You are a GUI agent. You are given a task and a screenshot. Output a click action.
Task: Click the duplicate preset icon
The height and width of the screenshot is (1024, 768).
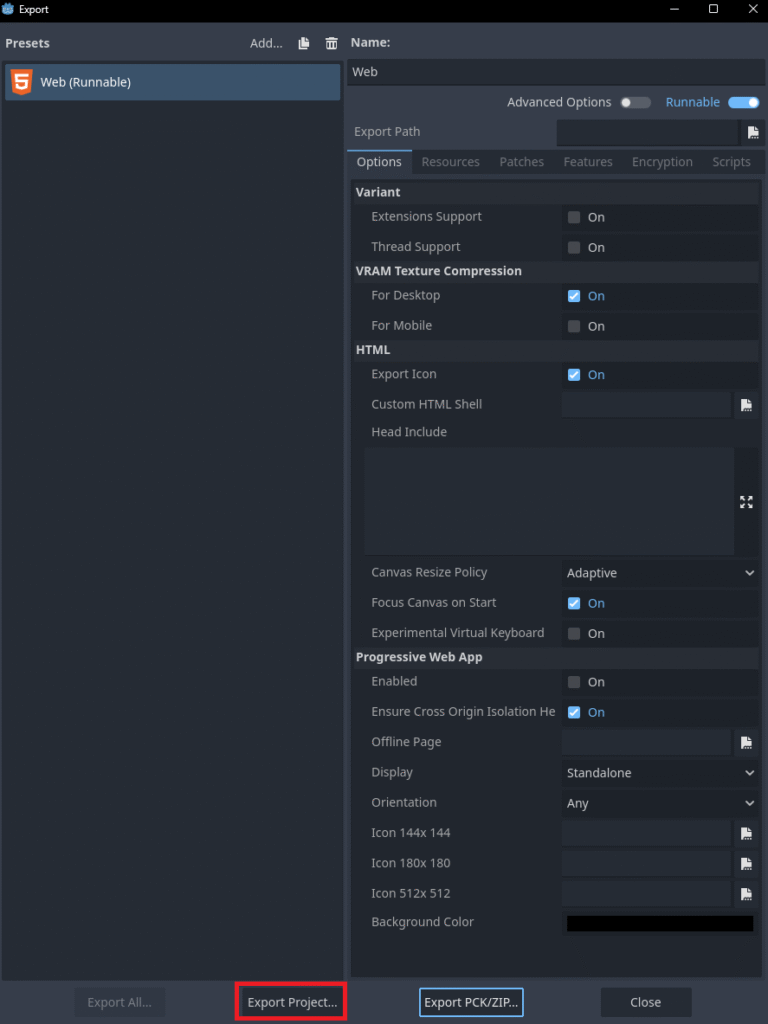coord(304,43)
